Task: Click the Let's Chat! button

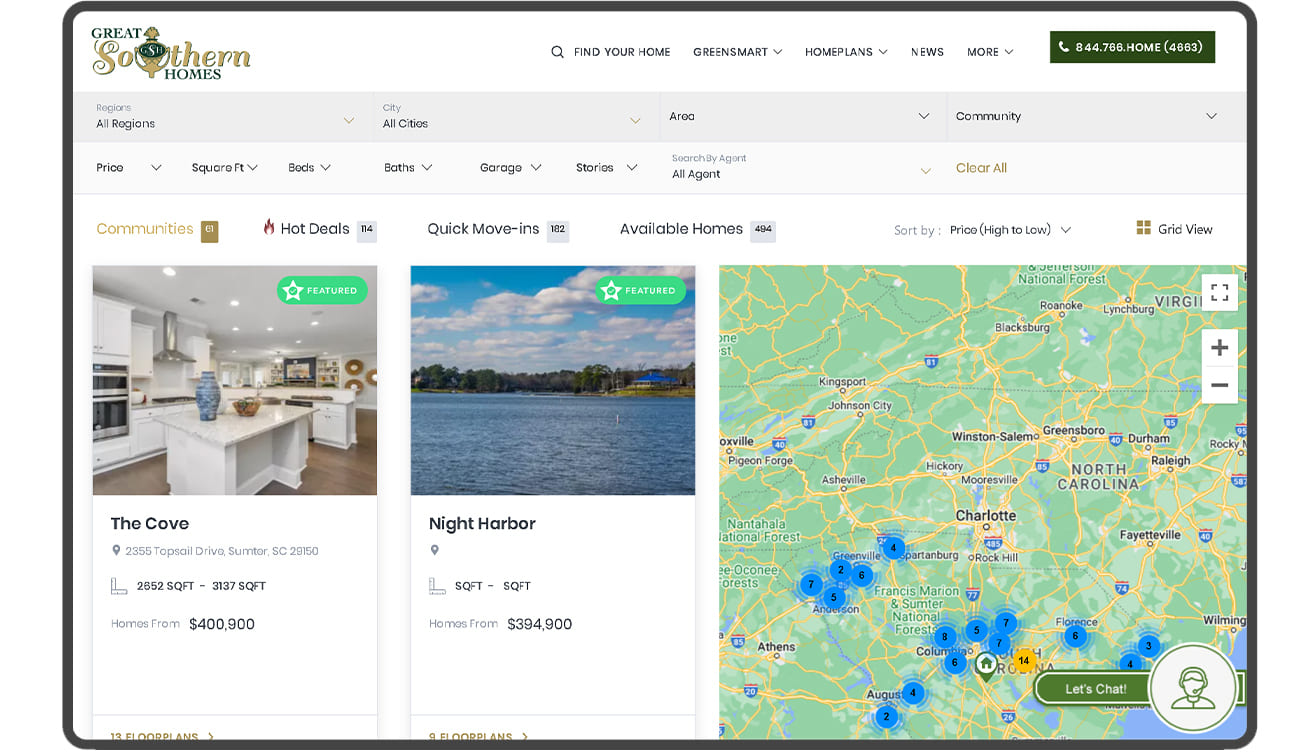Action: (x=1094, y=689)
